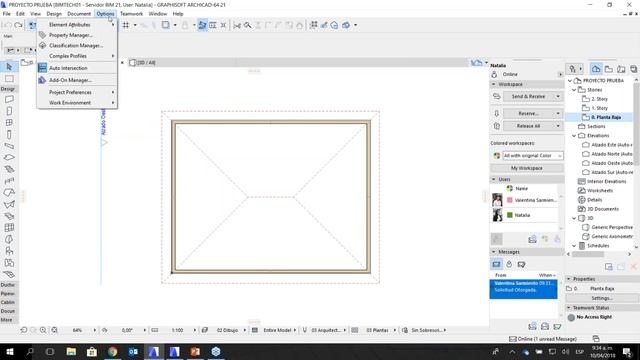Click the Project Map icon in the Navigator
The width and height of the screenshot is (640, 360).
[596, 69]
